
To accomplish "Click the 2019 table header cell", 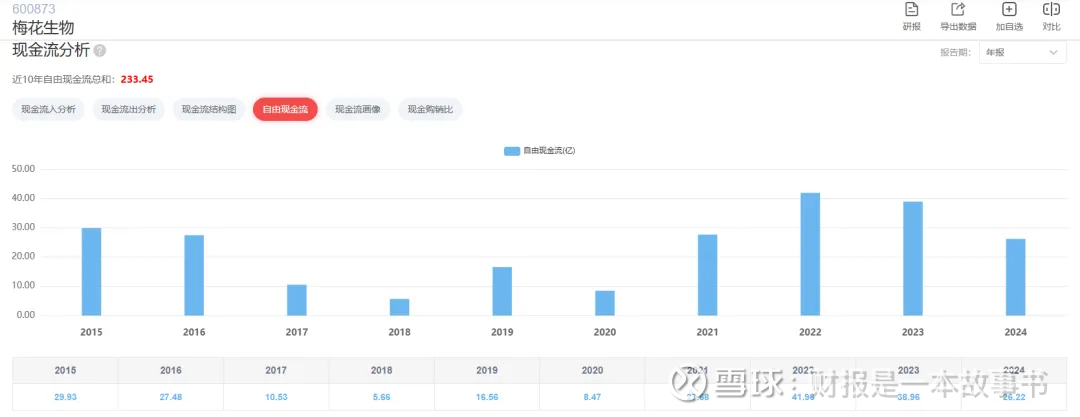I will (486, 370).
